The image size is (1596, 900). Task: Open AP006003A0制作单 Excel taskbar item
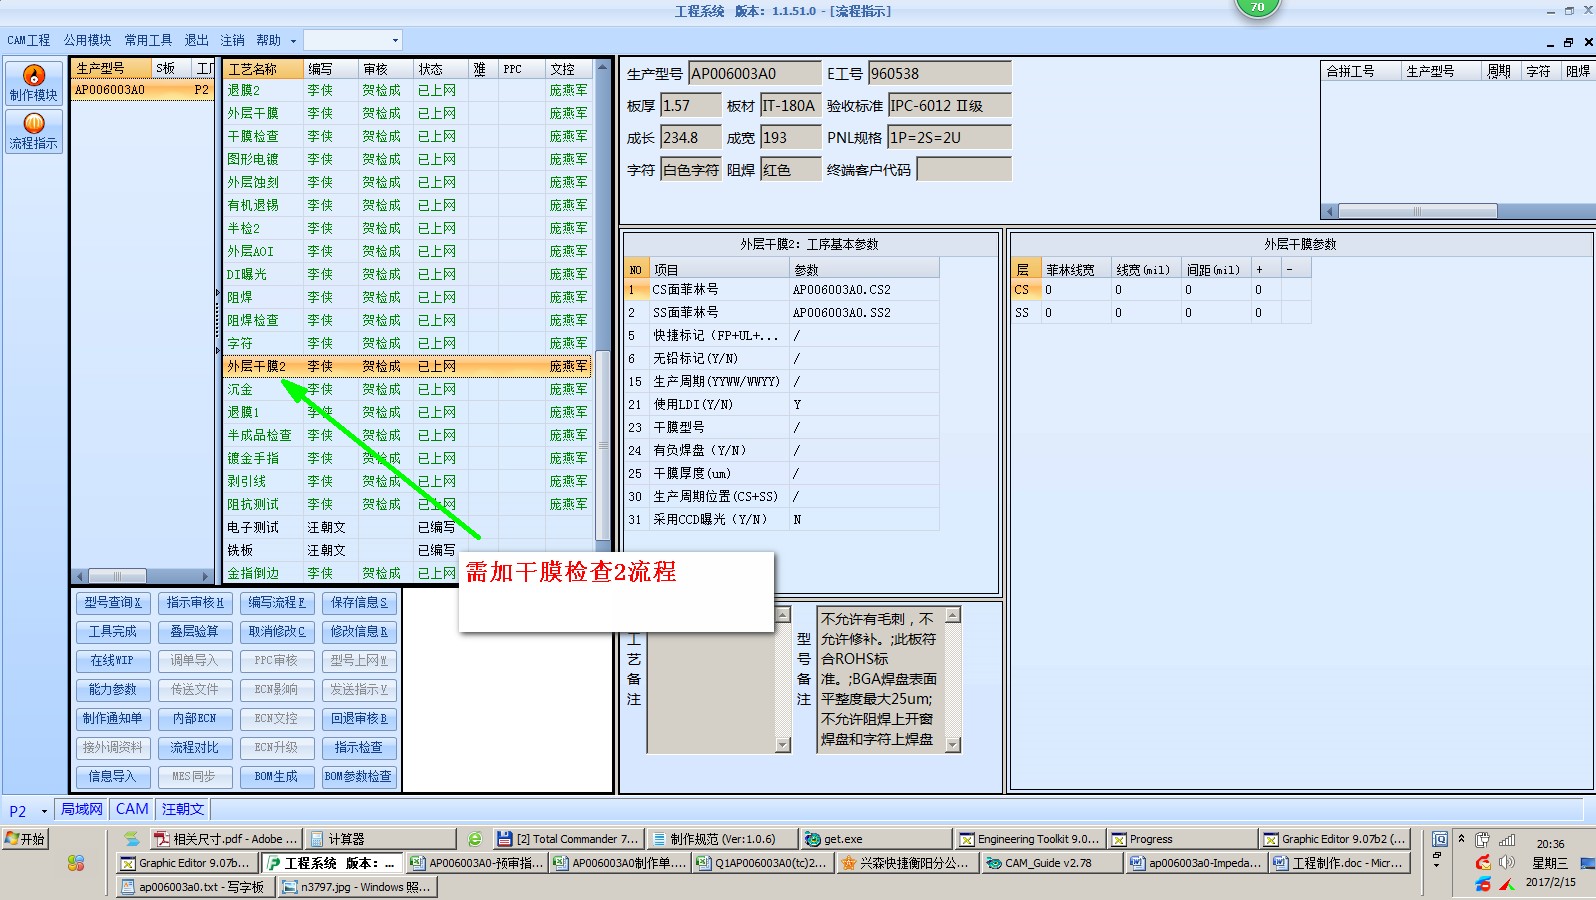point(619,863)
